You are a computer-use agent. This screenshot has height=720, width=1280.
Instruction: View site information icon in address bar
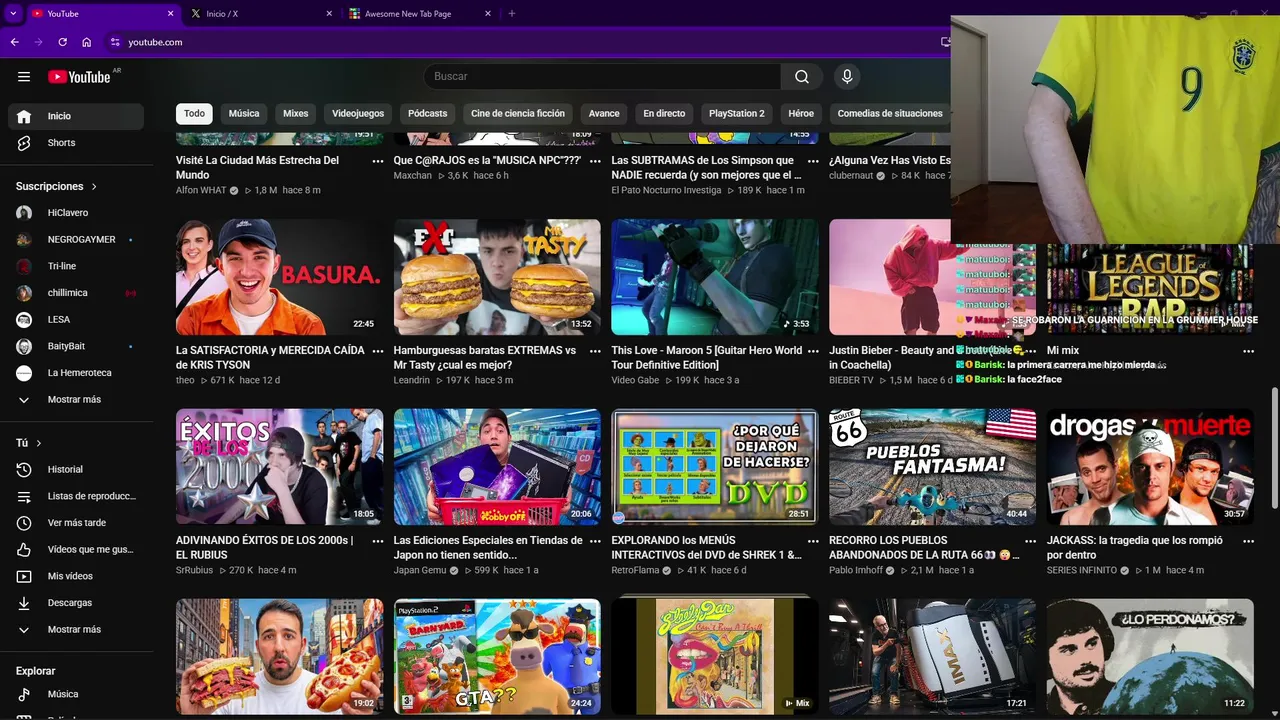pyautogui.click(x=115, y=42)
